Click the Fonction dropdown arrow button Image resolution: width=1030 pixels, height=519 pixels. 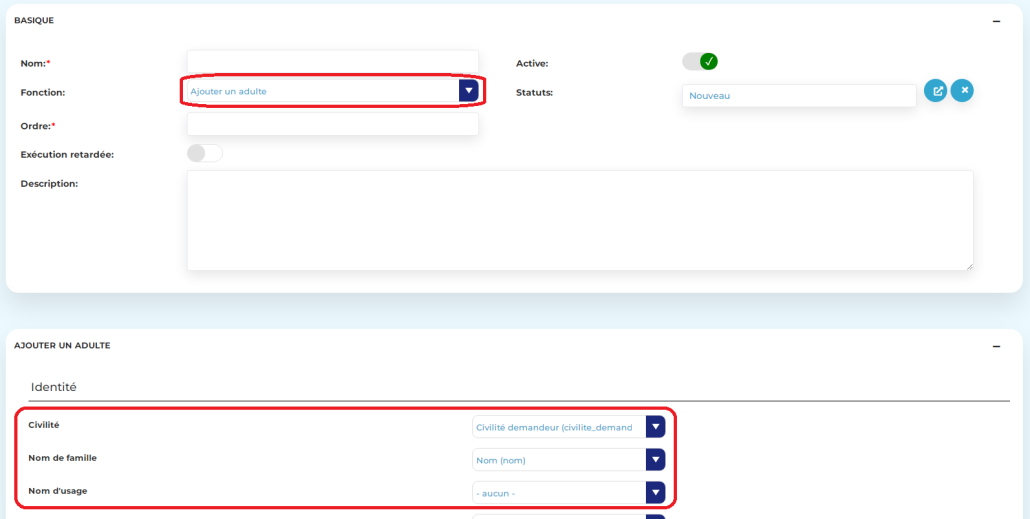tap(468, 91)
